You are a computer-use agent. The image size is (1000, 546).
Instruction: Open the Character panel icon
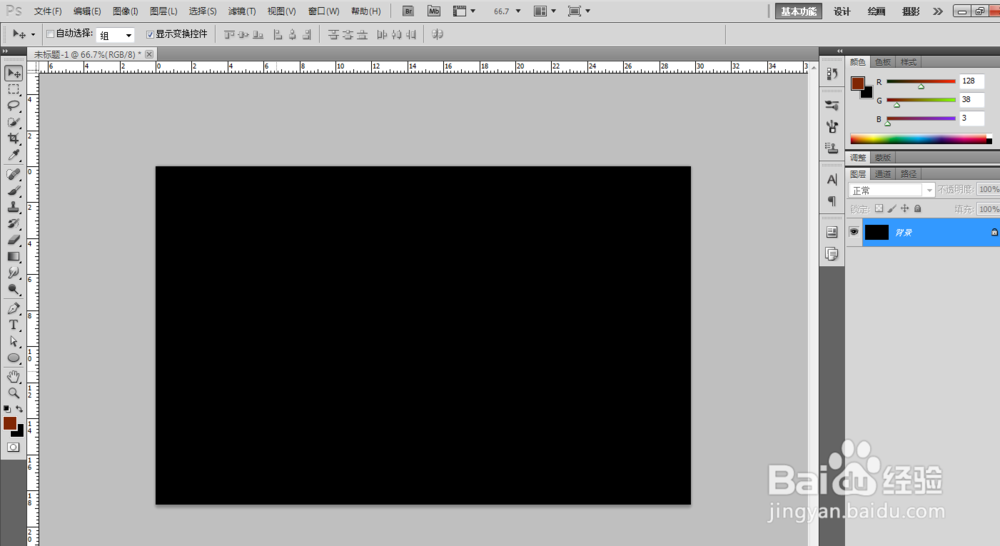[x=832, y=180]
